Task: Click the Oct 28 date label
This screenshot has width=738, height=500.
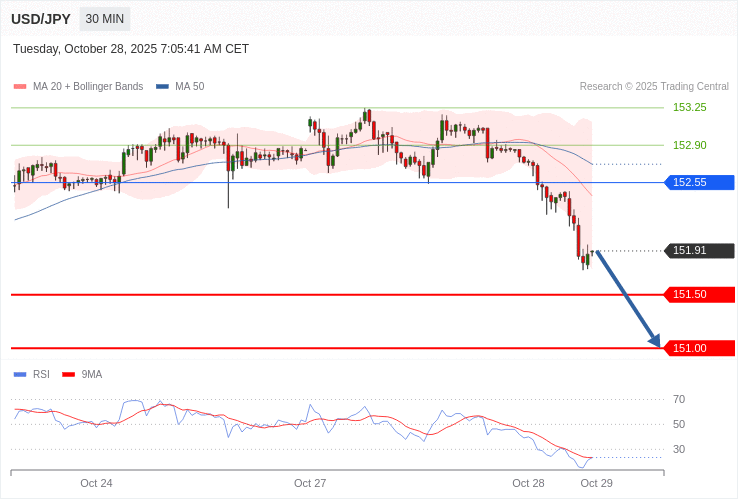Action: coord(528,483)
